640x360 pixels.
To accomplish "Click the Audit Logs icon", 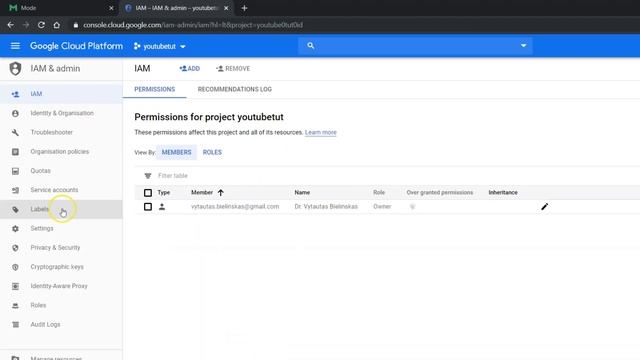I will [x=15, y=324].
